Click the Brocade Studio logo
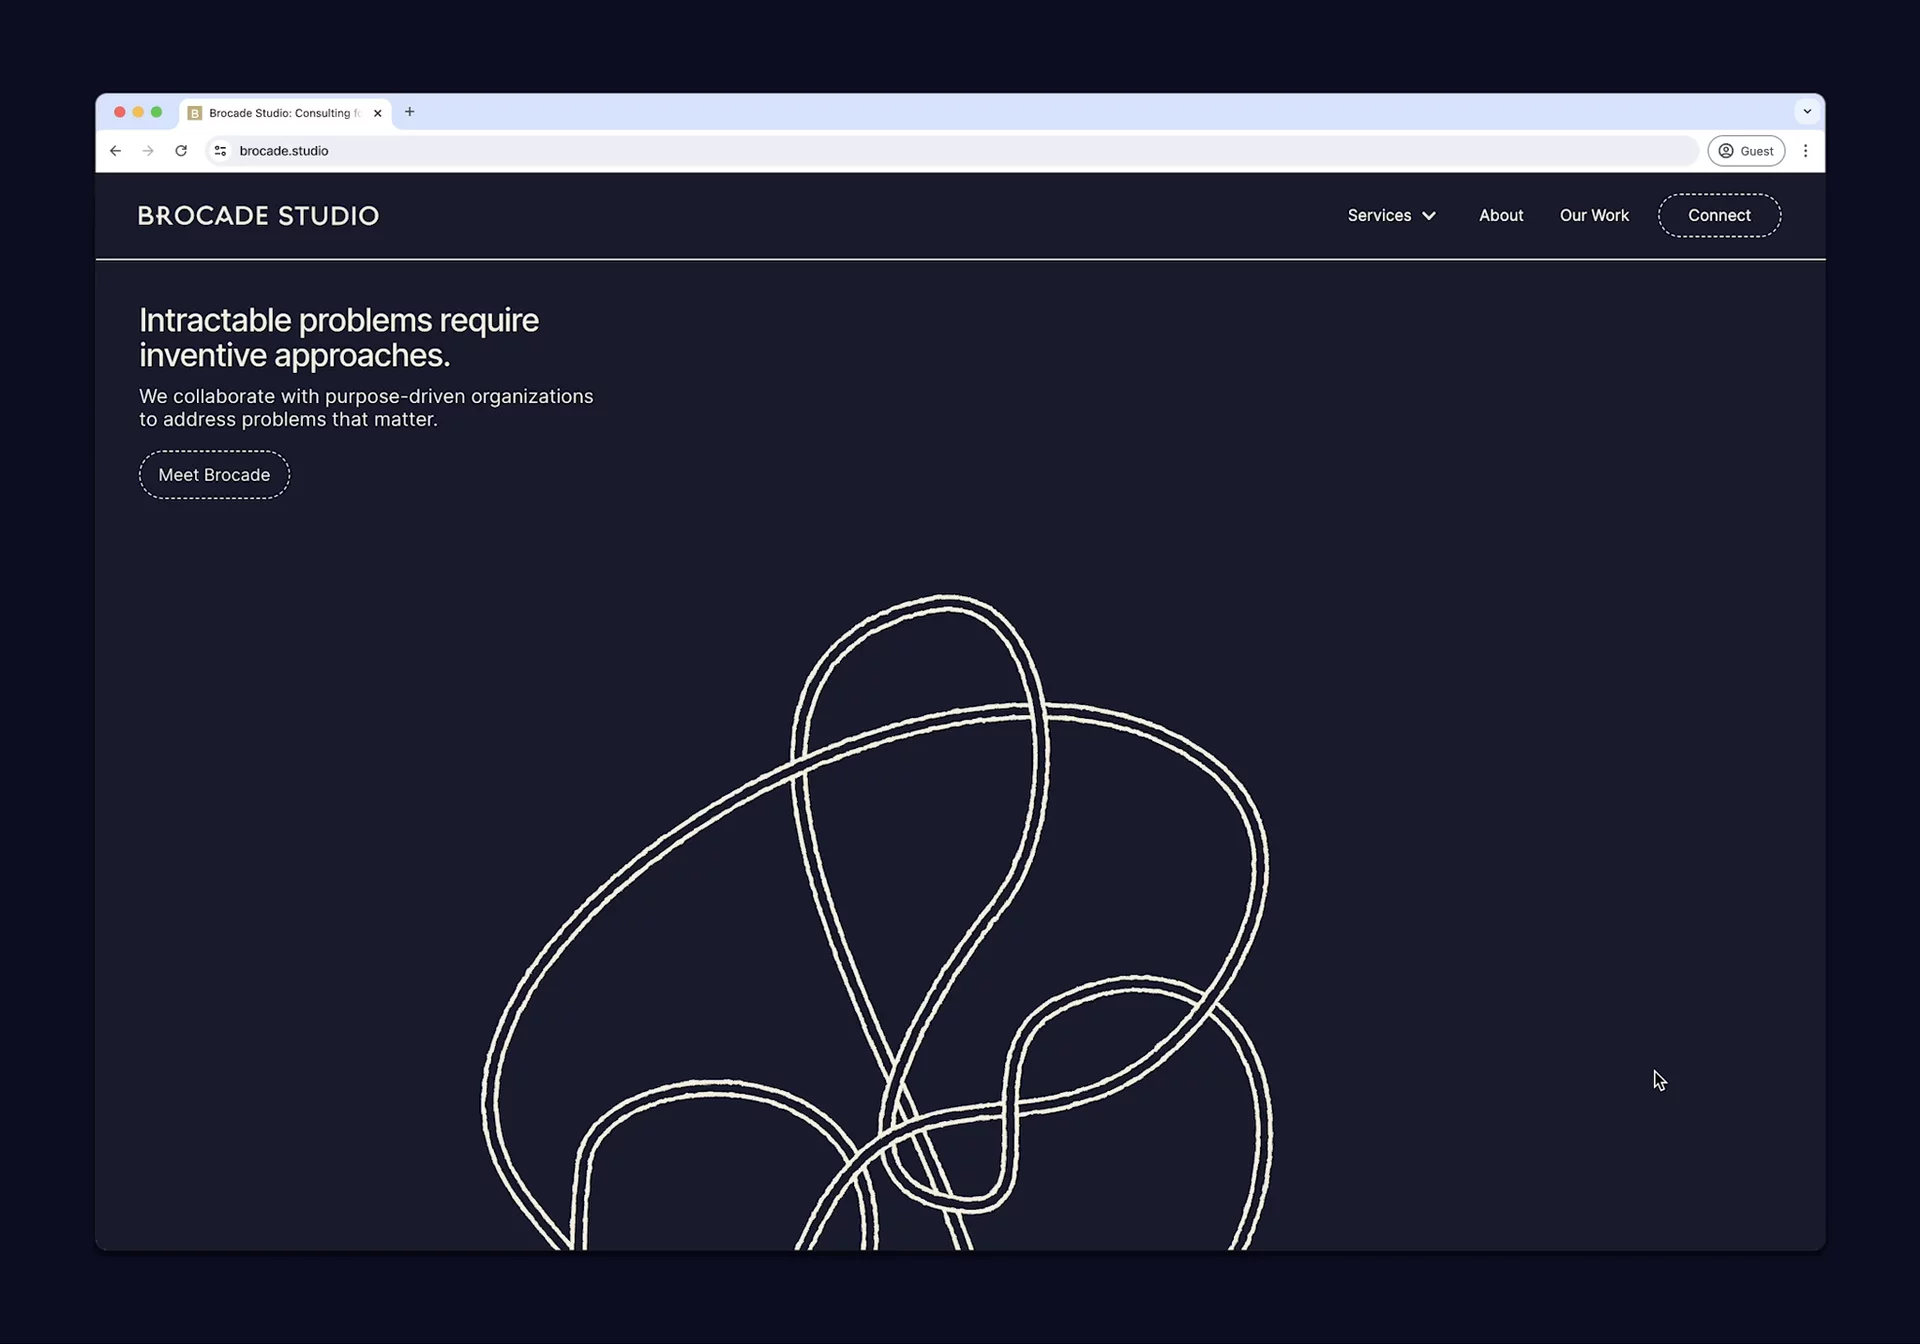Image resolution: width=1920 pixels, height=1344 pixels. [x=258, y=216]
